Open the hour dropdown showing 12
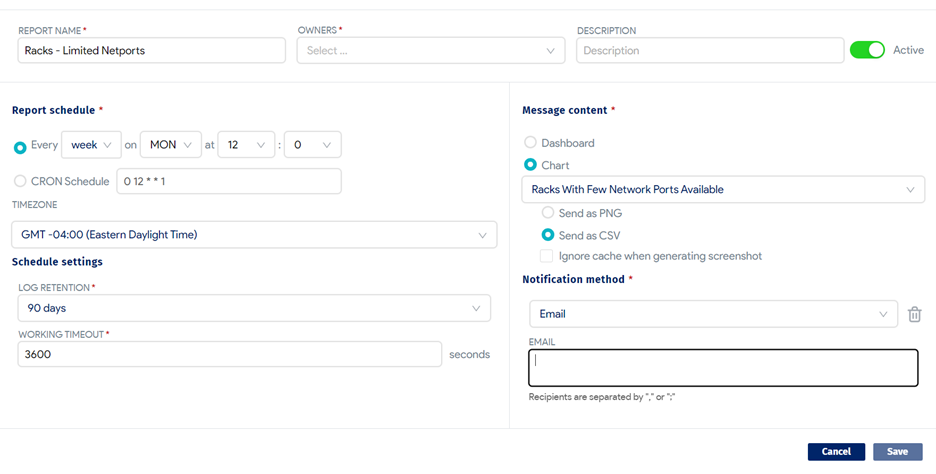Viewport: 936px width, 474px height. [x=247, y=144]
